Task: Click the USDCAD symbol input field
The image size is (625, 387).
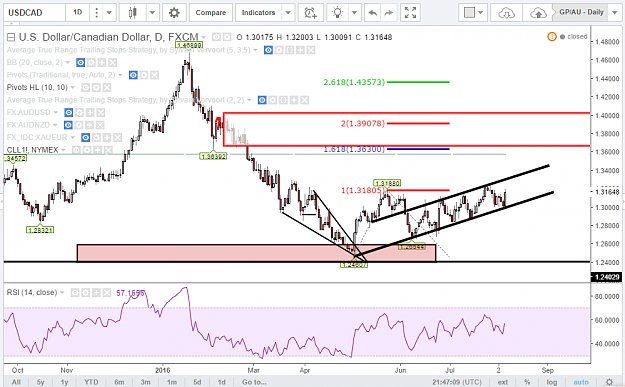Action: click(x=34, y=13)
